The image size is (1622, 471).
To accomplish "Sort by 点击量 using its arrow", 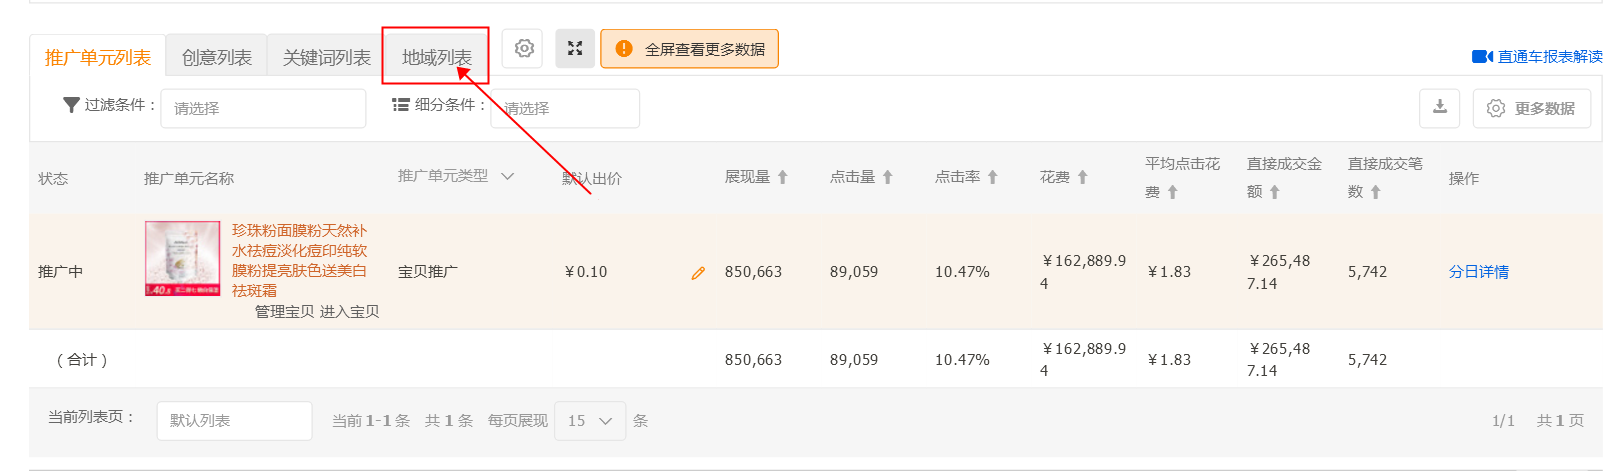I will point(887,177).
